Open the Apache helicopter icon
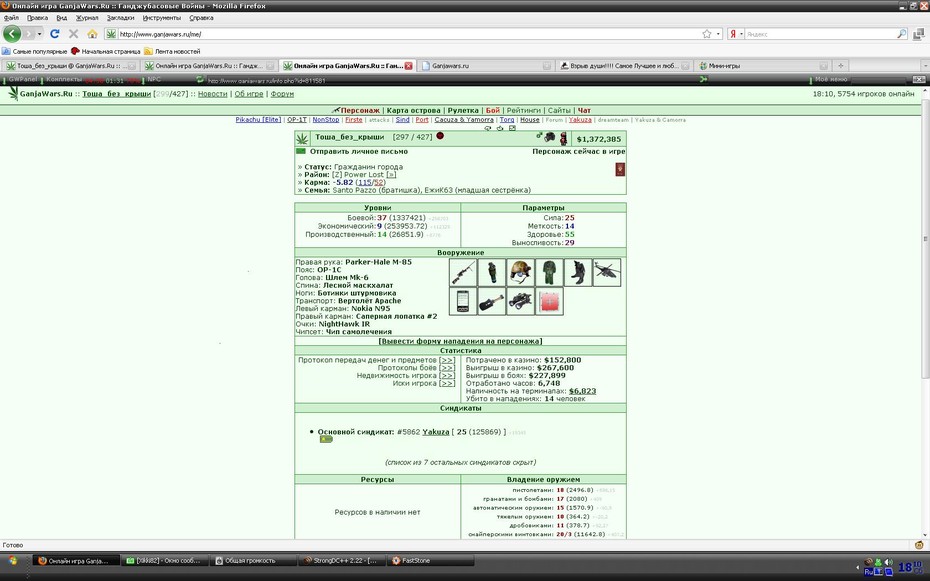 (x=607, y=273)
